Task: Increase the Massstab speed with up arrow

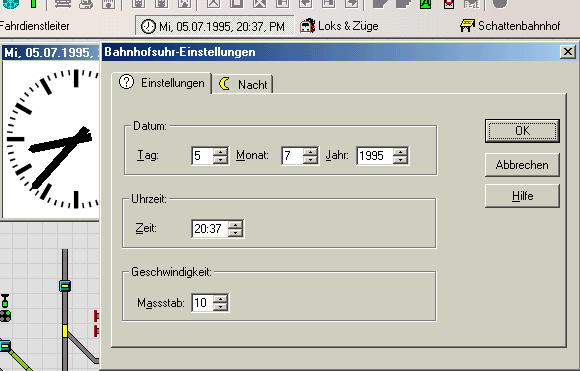Action: [x=220, y=299]
